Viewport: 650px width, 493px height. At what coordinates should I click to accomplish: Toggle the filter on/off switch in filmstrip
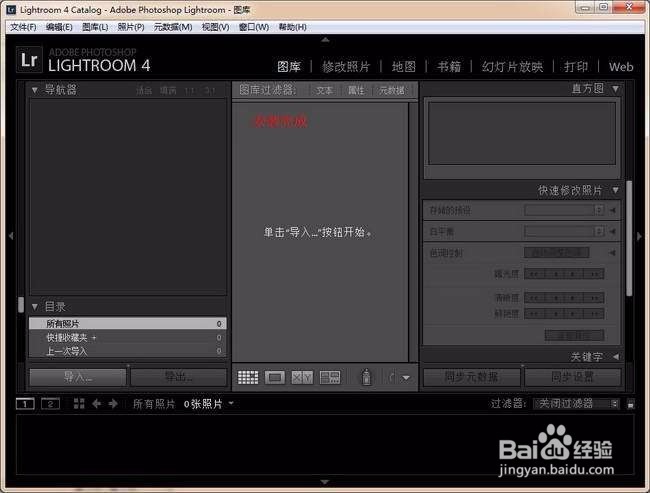631,404
